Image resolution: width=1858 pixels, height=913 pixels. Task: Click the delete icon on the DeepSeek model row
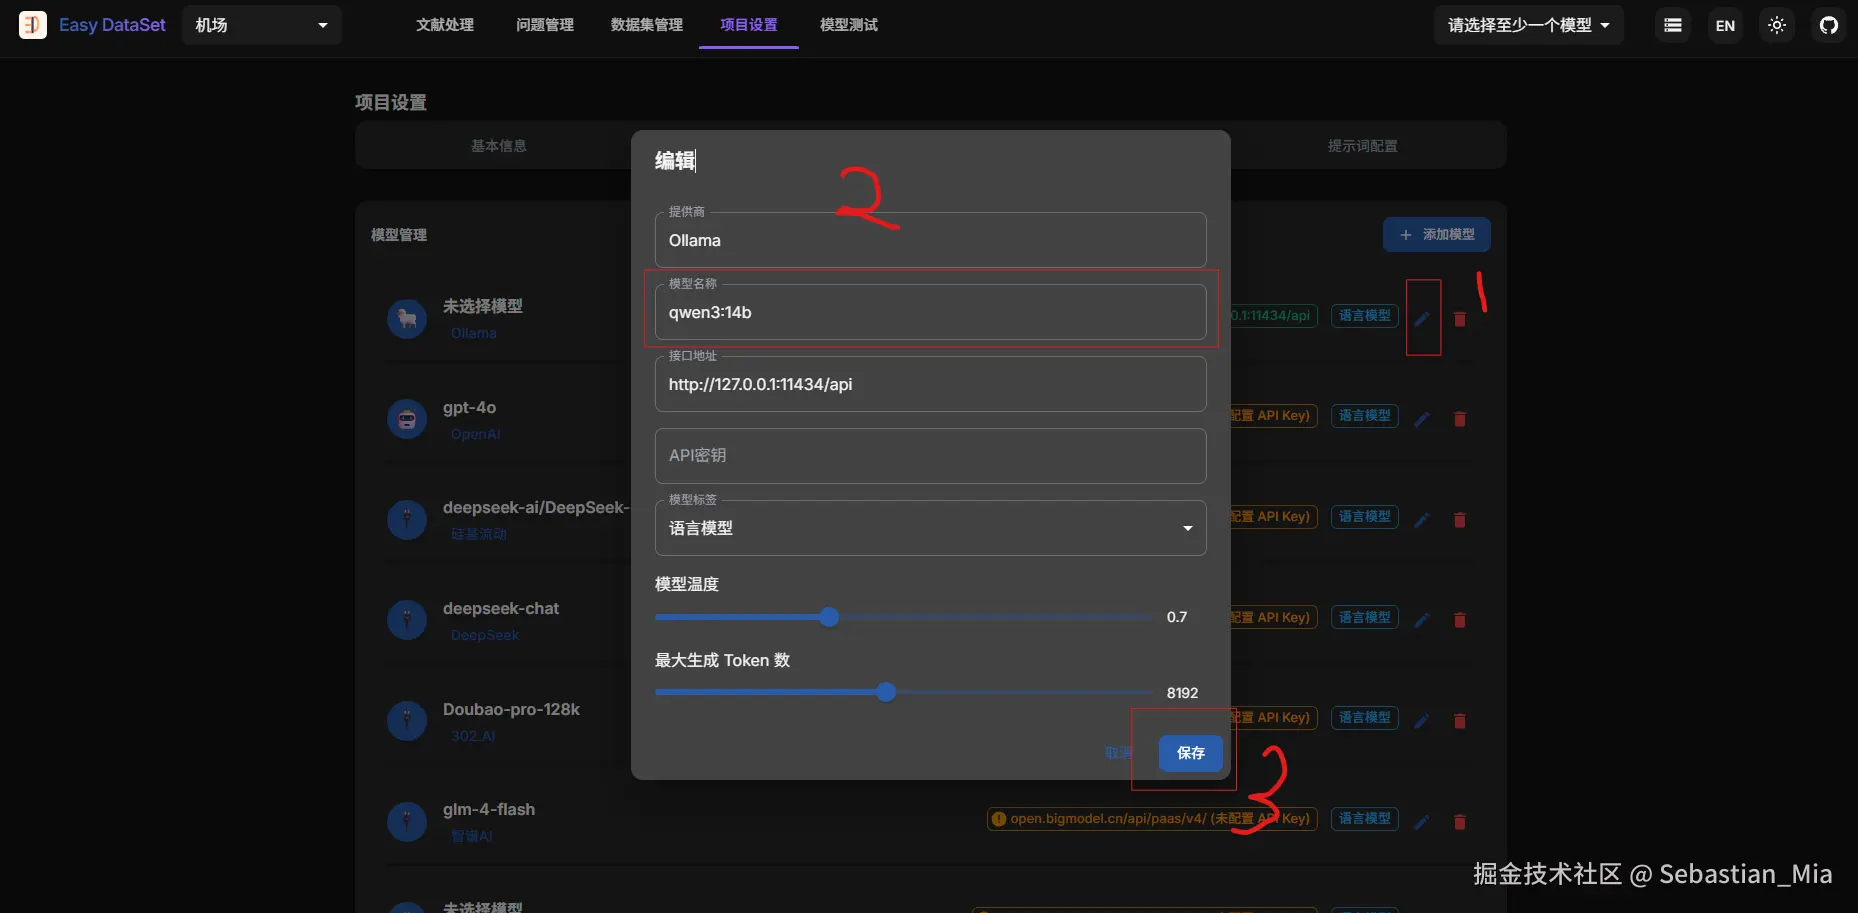[1459, 520]
